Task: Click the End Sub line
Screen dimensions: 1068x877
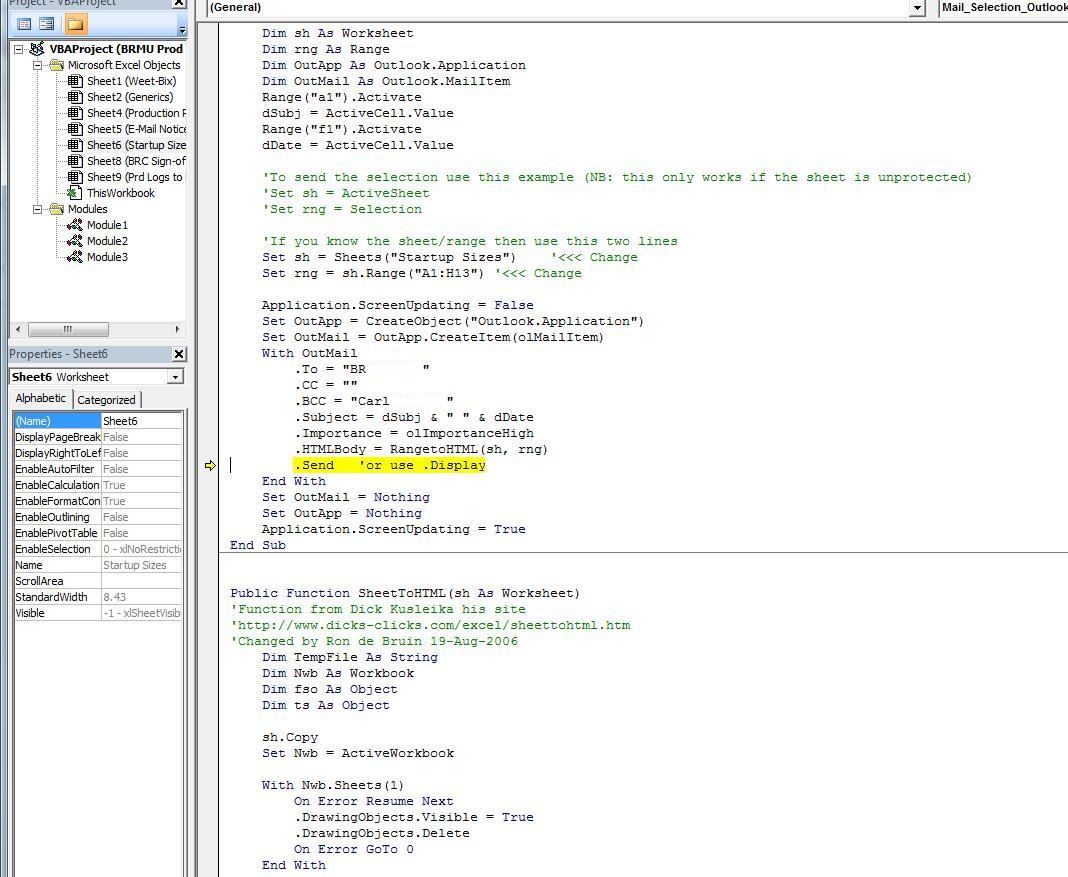Action: (257, 545)
